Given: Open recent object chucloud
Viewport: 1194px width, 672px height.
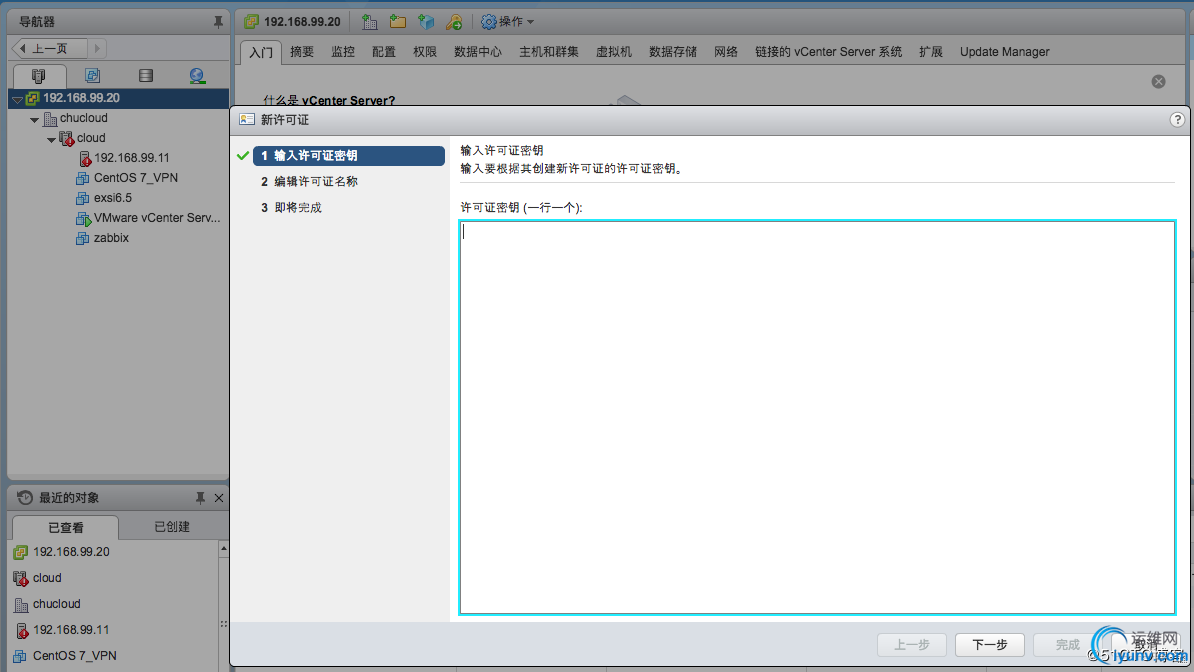Looking at the screenshot, I should point(56,603).
